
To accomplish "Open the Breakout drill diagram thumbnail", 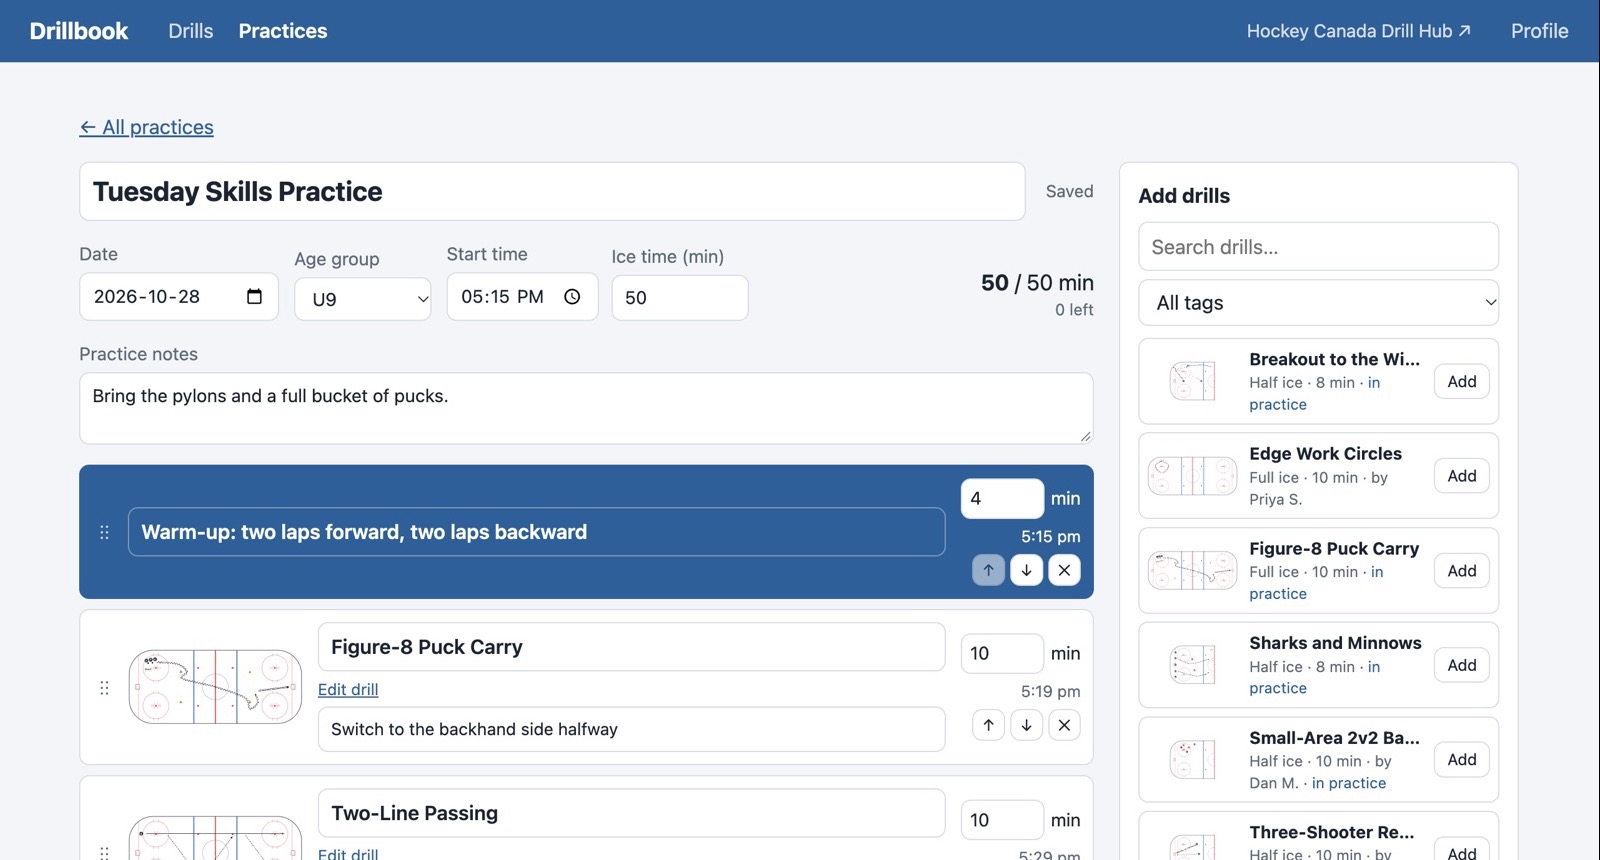I will tap(1193, 381).
